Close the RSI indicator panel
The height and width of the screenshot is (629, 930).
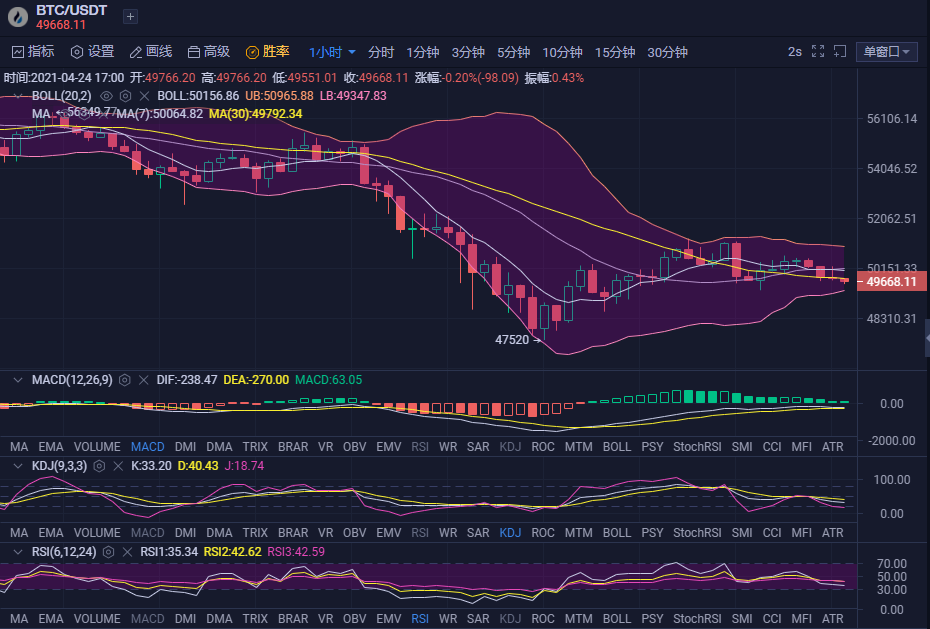point(127,552)
